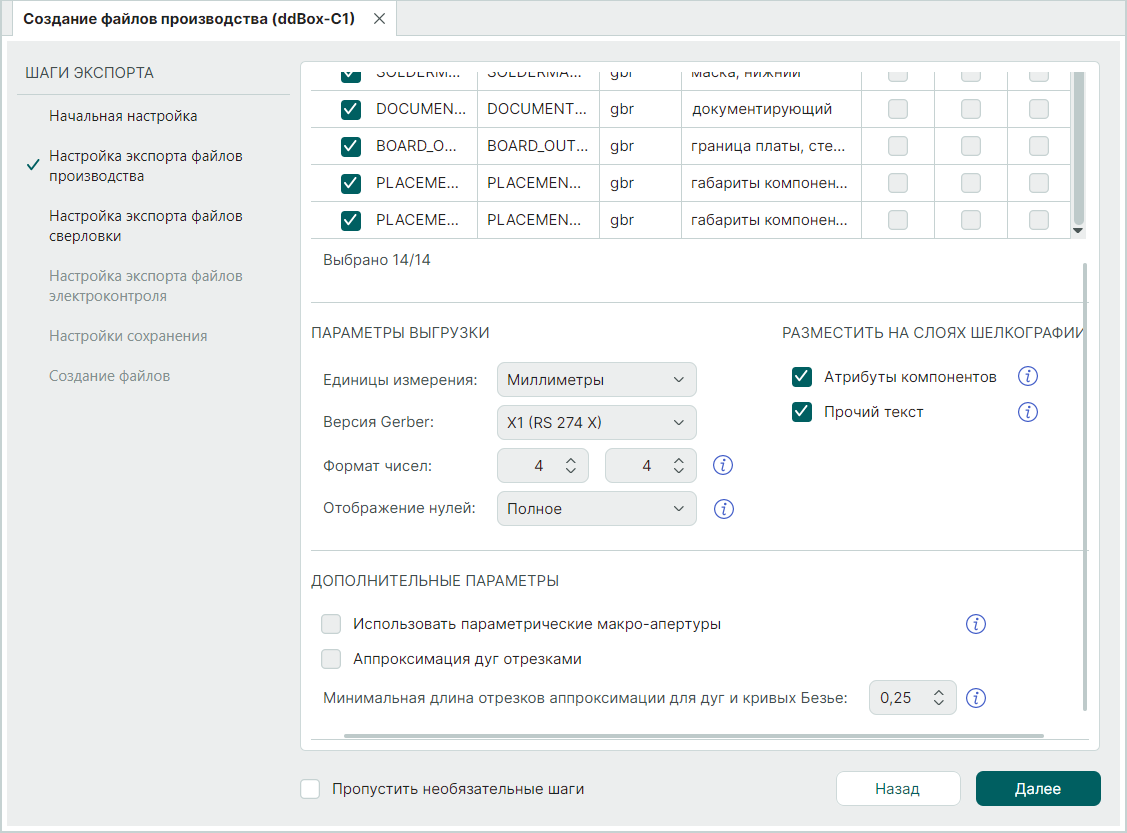Click the Далее button

pyautogui.click(x=1037, y=789)
